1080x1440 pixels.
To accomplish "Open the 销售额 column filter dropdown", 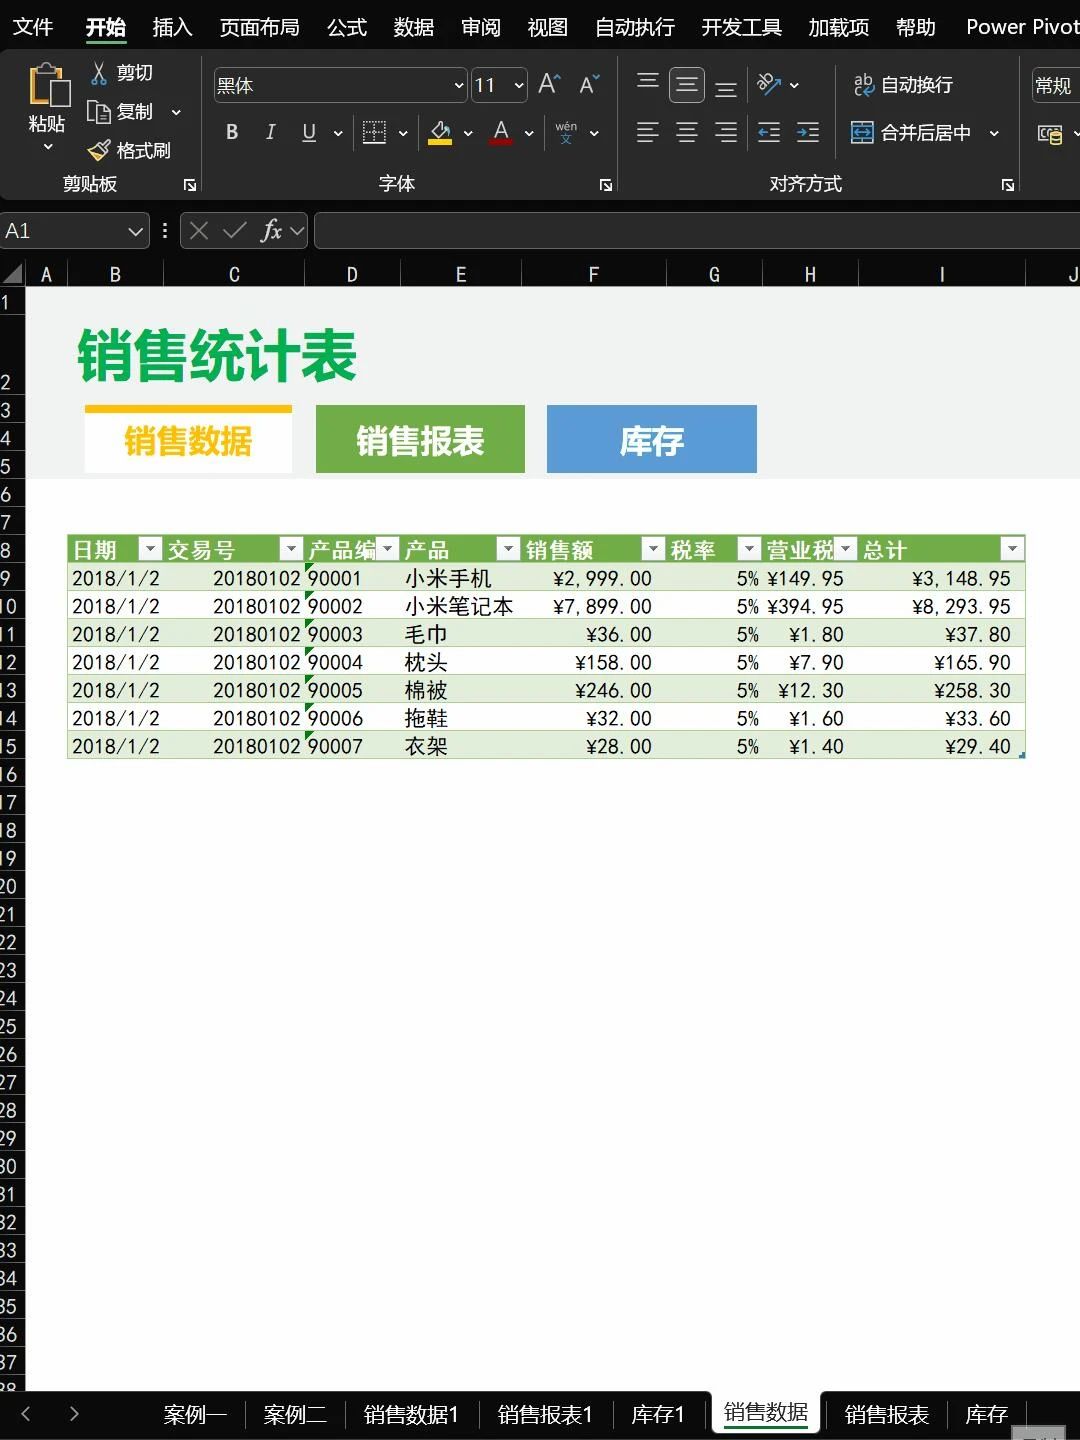I will [x=653, y=548].
